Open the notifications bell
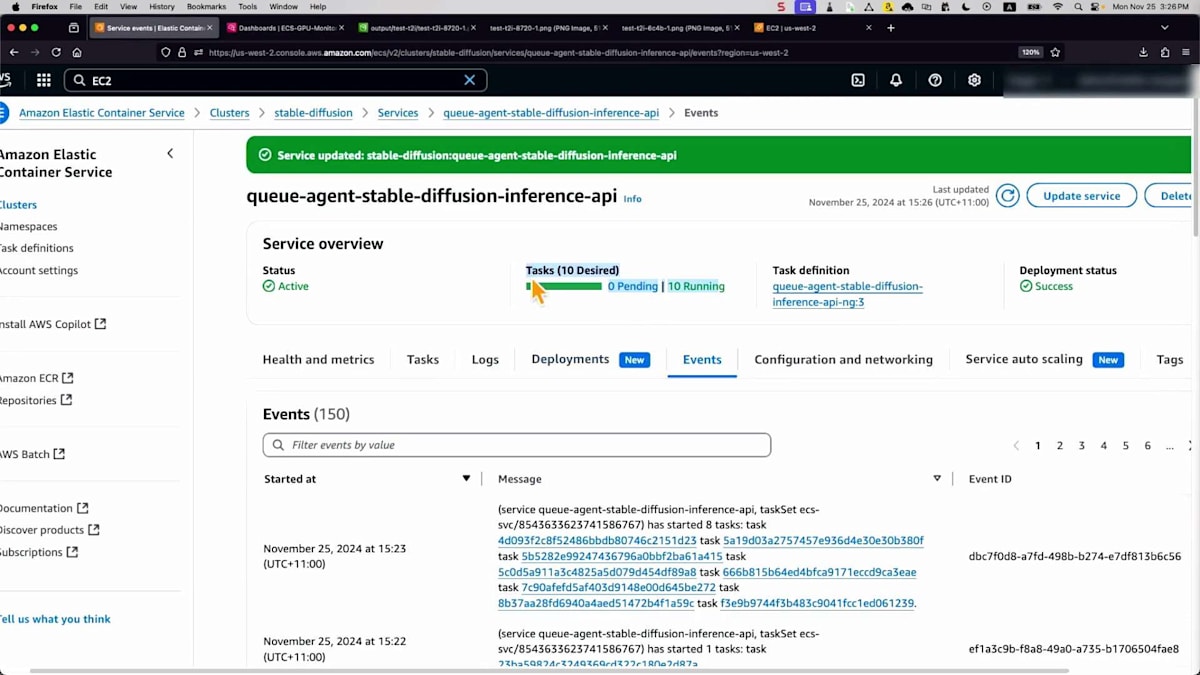 896,80
